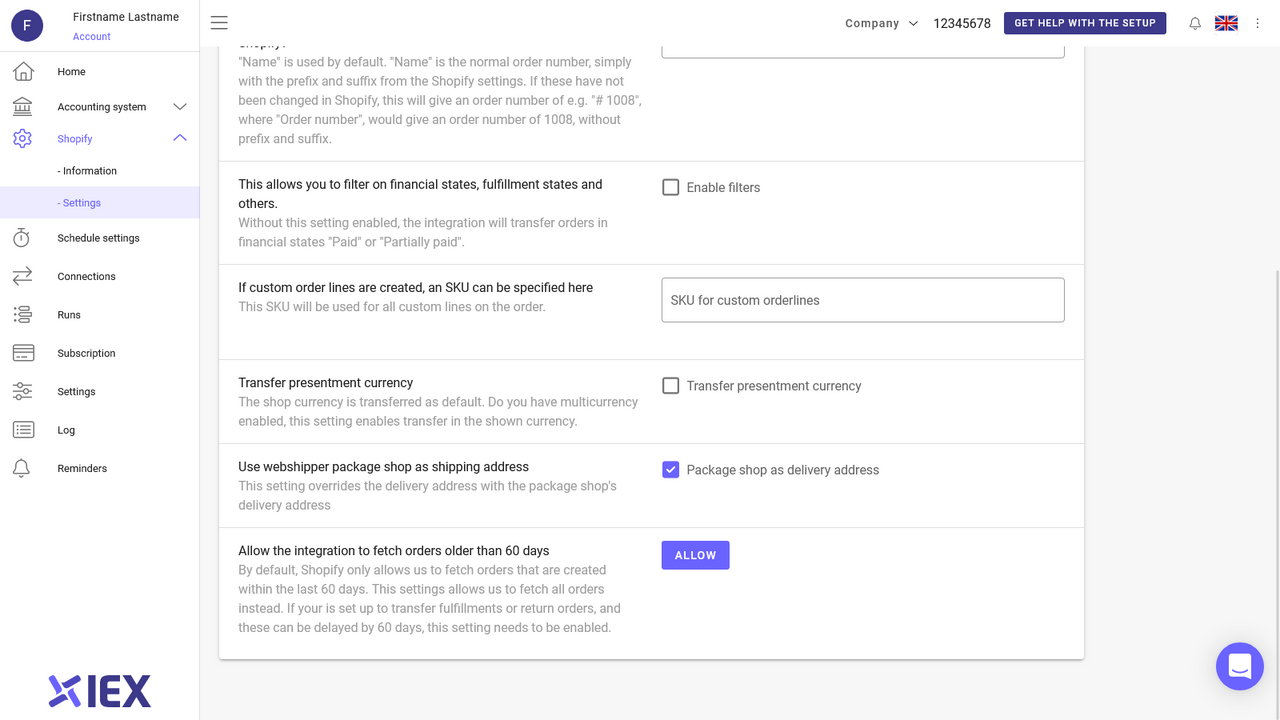The height and width of the screenshot is (720, 1280).
Task: Open the Runs page
Action: pyautogui.click(x=69, y=315)
